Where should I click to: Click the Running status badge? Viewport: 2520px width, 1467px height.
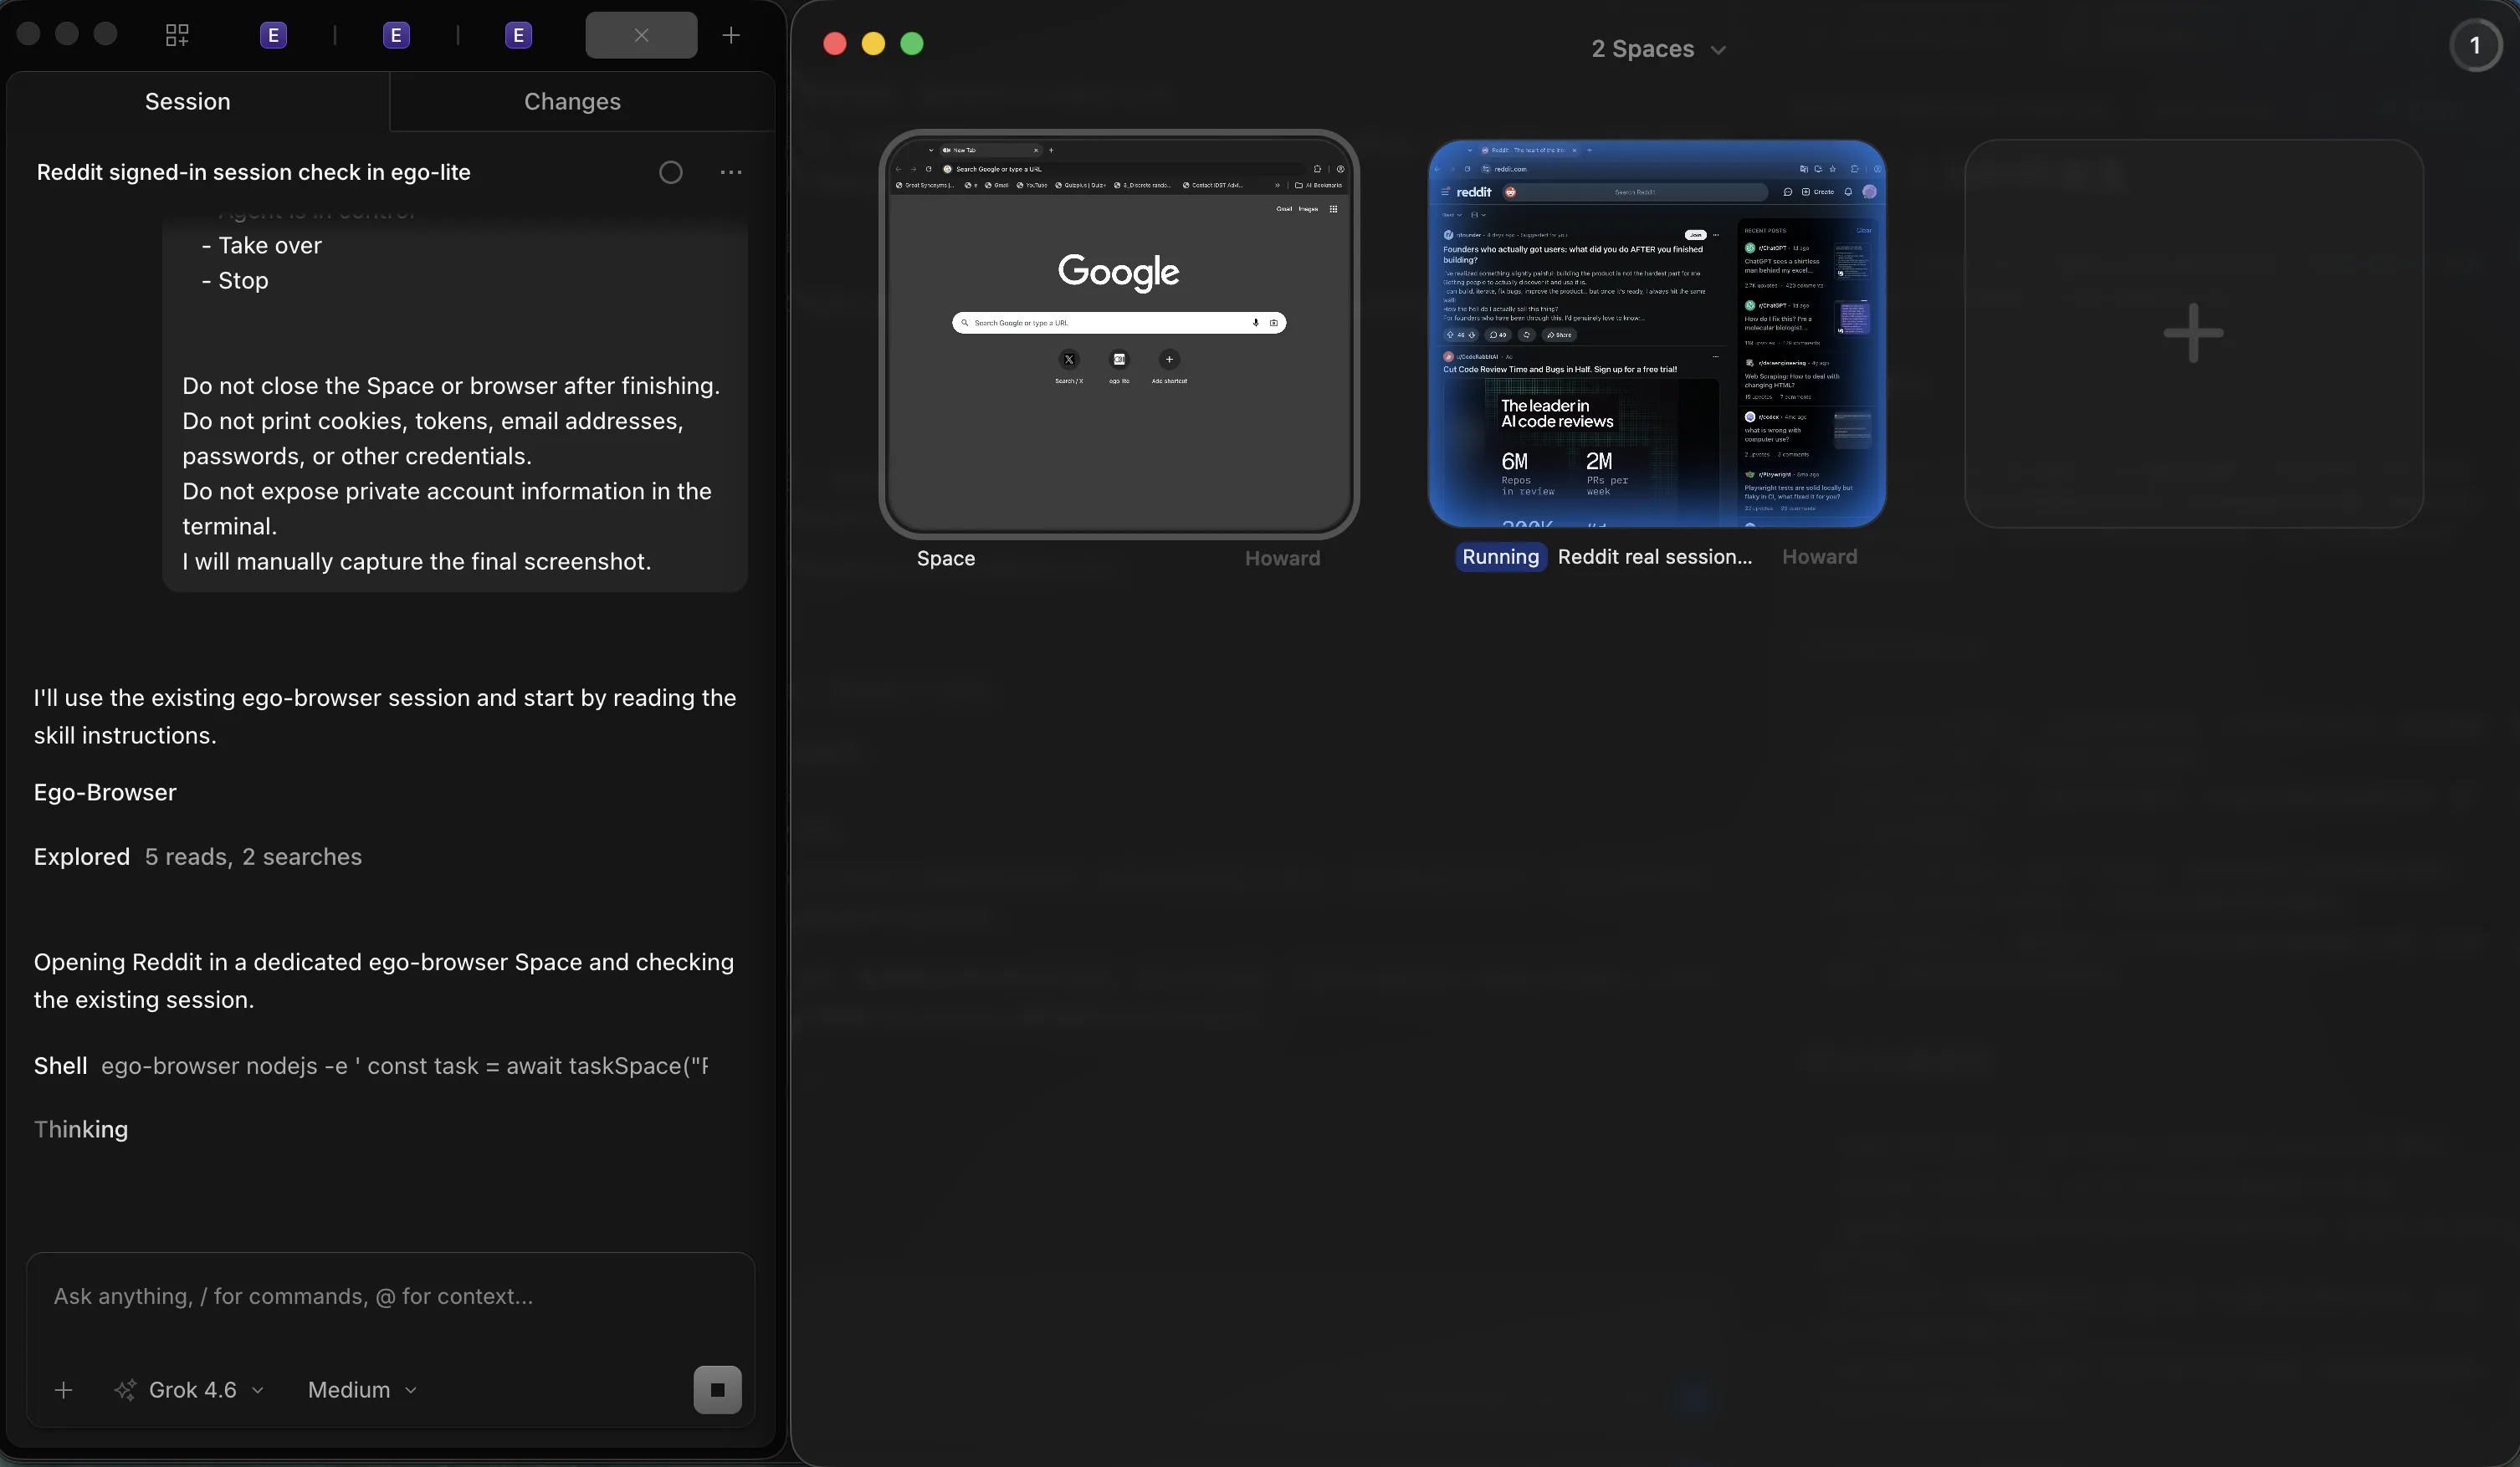pos(1500,557)
